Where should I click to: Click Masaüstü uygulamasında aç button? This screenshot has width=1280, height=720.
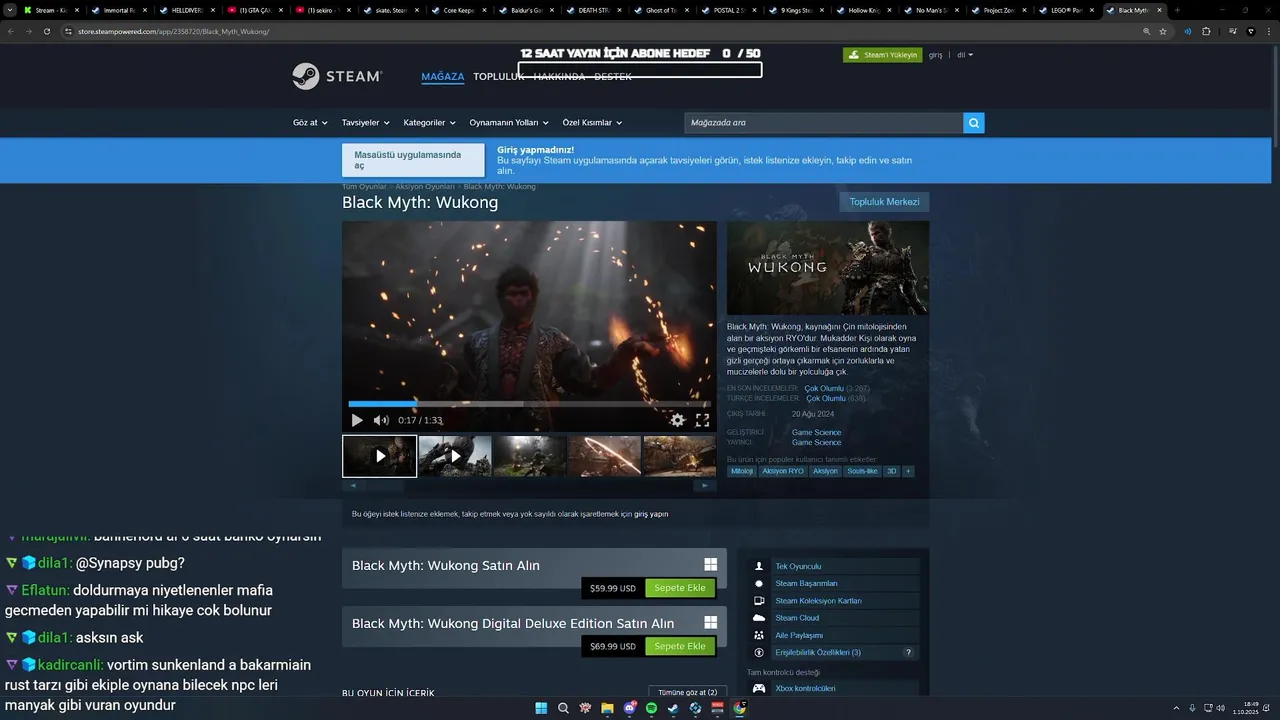(x=413, y=160)
